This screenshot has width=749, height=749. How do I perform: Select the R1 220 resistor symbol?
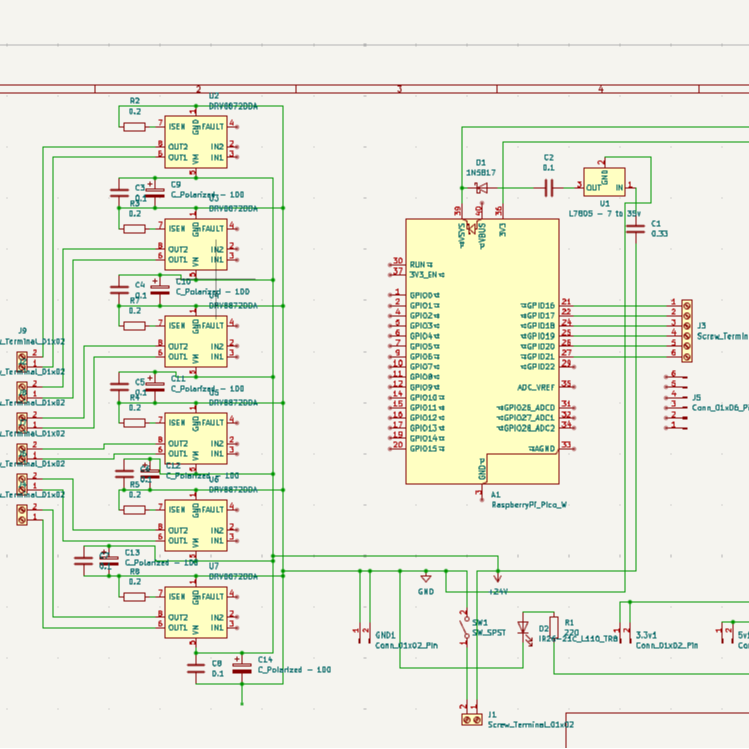pyautogui.click(x=554, y=627)
